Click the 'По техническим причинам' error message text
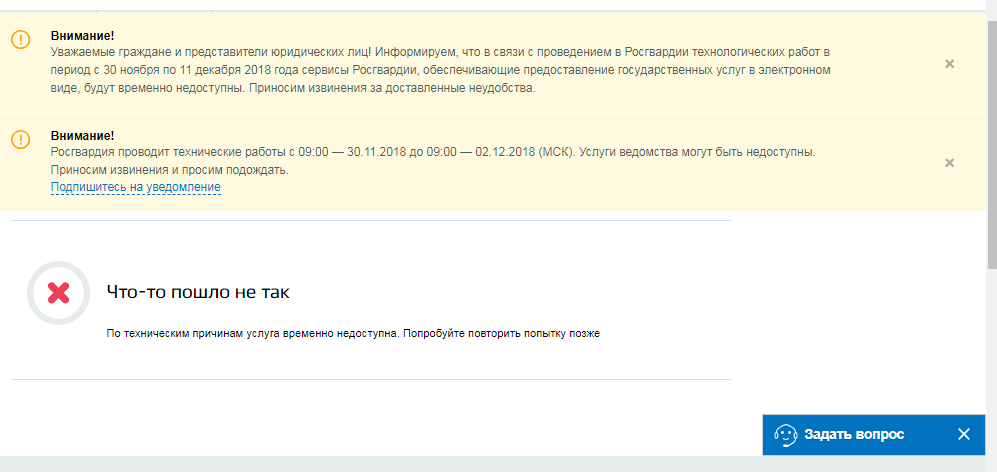This screenshot has width=997, height=472. [x=352, y=333]
